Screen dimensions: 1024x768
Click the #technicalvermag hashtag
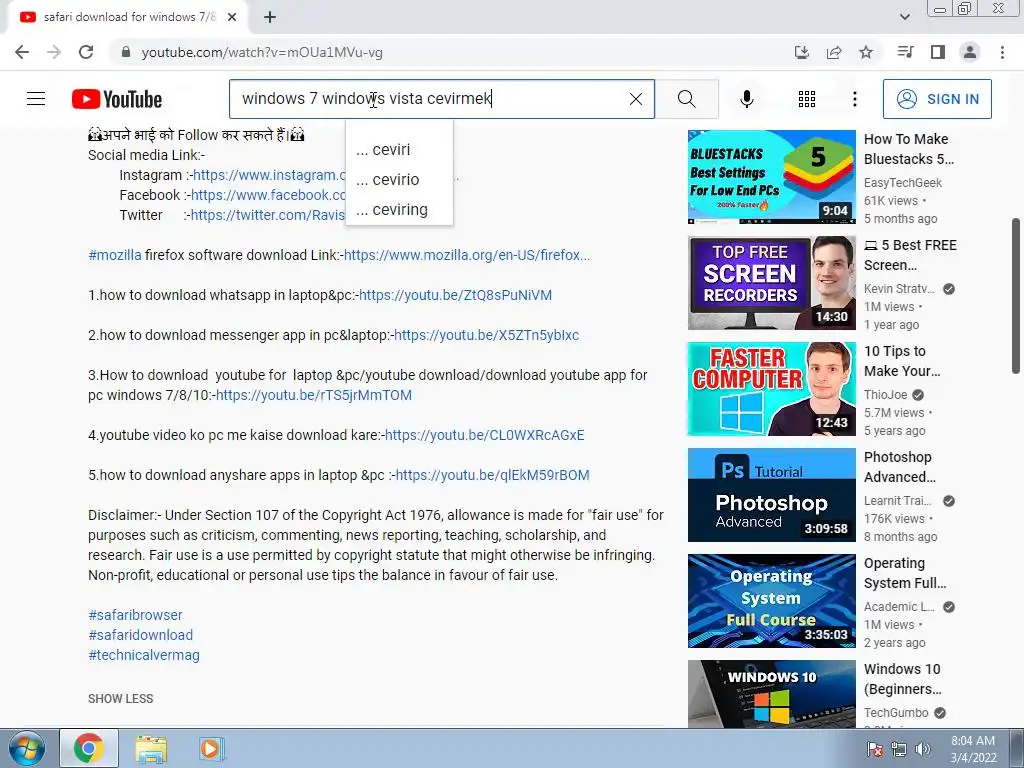144,655
